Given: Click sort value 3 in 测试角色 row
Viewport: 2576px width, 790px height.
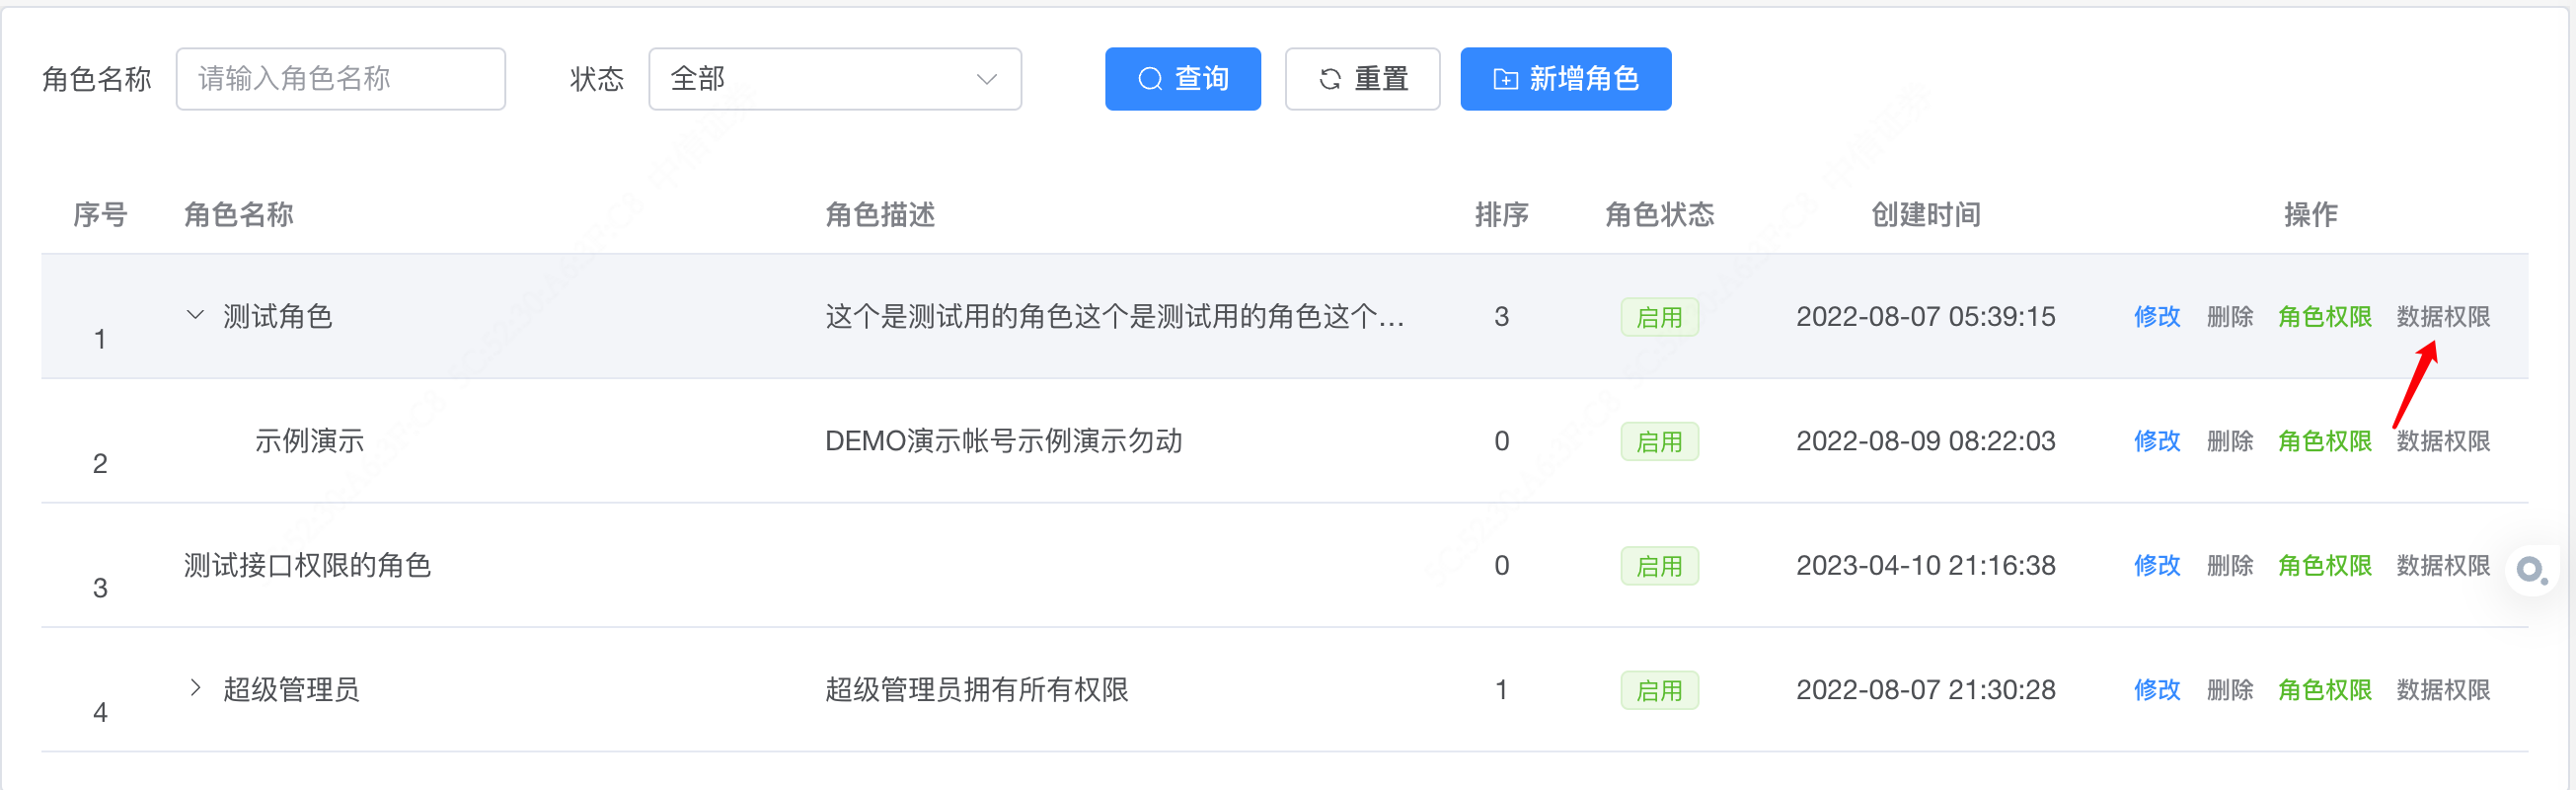Looking at the screenshot, I should click(1501, 317).
